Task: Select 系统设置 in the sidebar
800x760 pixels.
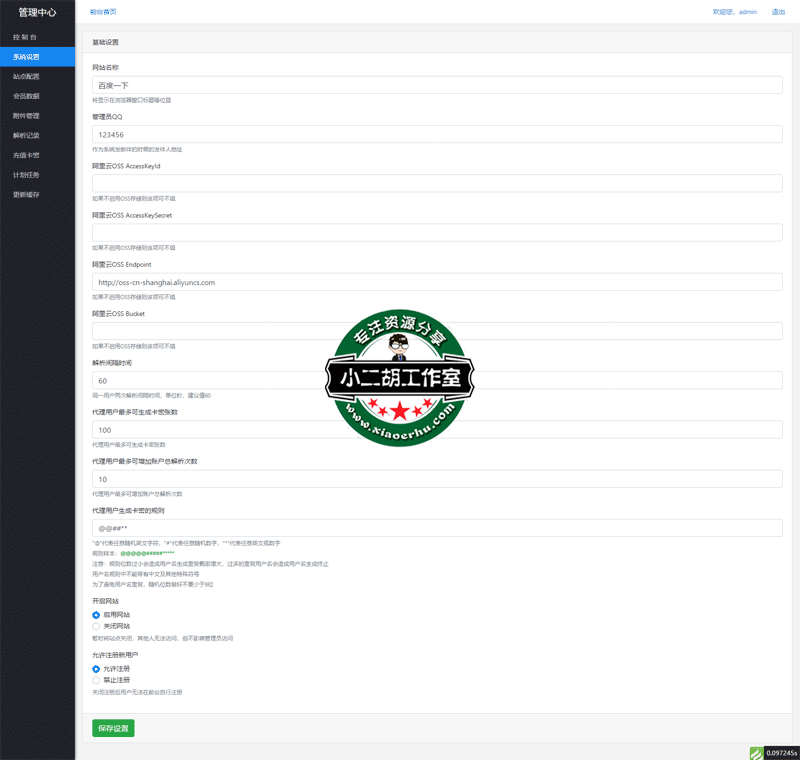Action: [x=27, y=57]
